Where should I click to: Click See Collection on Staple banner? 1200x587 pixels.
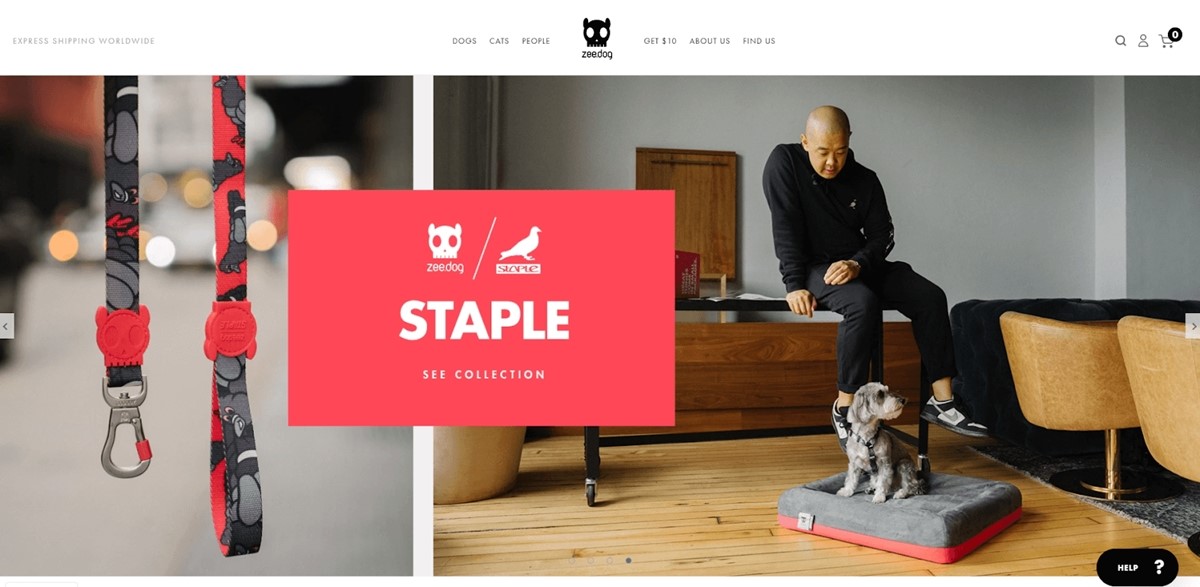click(484, 375)
